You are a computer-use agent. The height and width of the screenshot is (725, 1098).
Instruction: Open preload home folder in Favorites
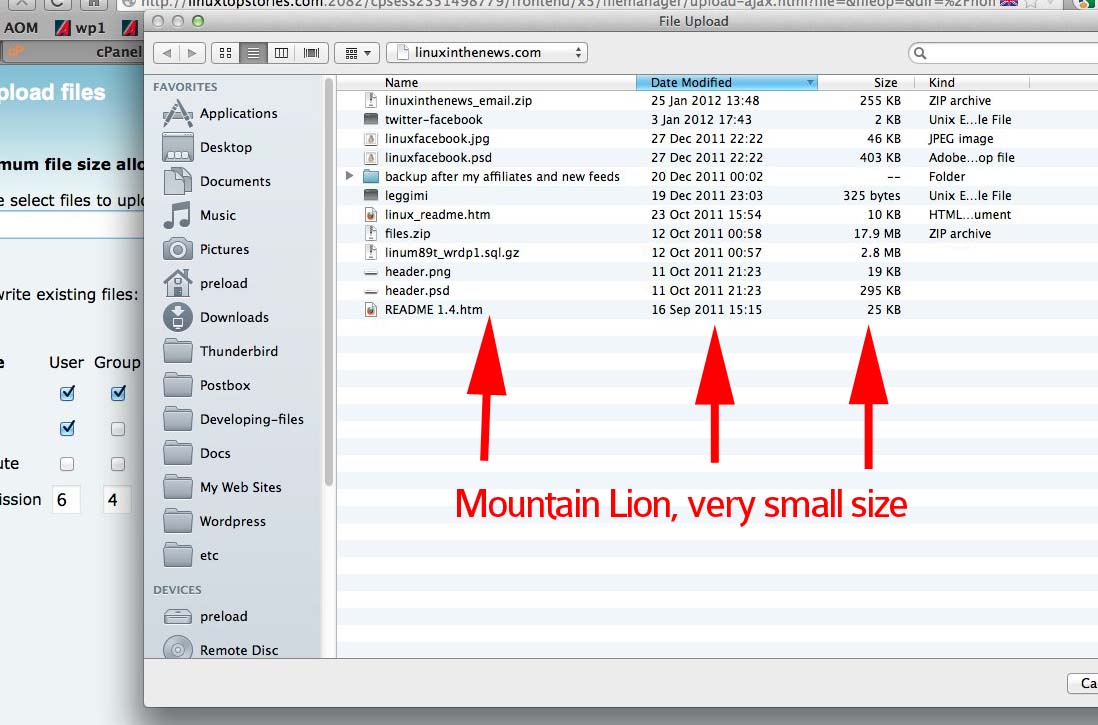coord(205,283)
